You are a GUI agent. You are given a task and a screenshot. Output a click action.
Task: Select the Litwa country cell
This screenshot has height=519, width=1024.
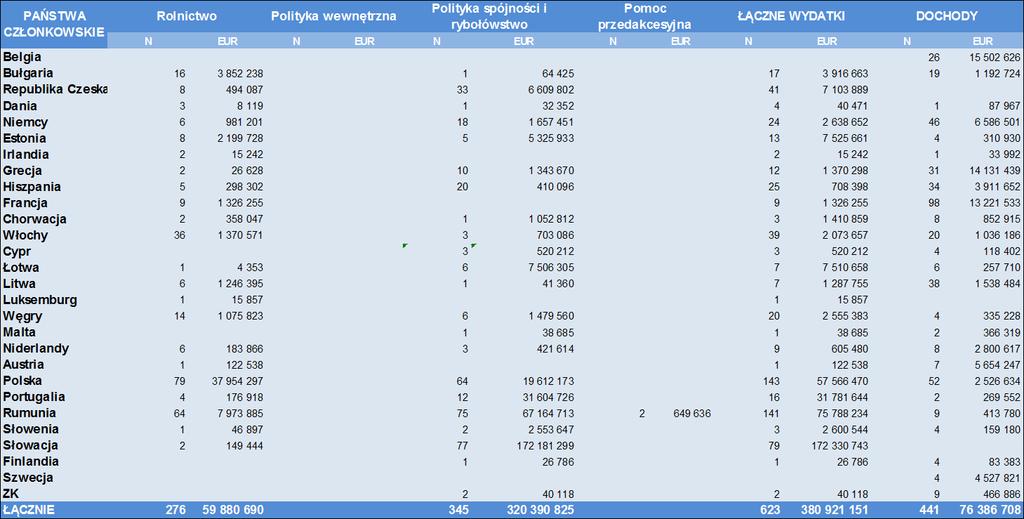click(19, 283)
